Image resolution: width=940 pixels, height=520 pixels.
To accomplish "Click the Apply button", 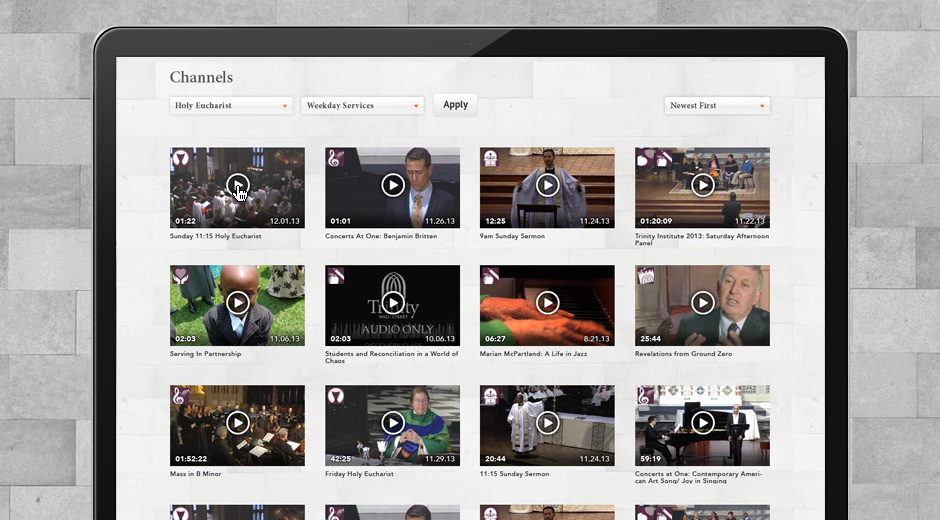I will 455,105.
